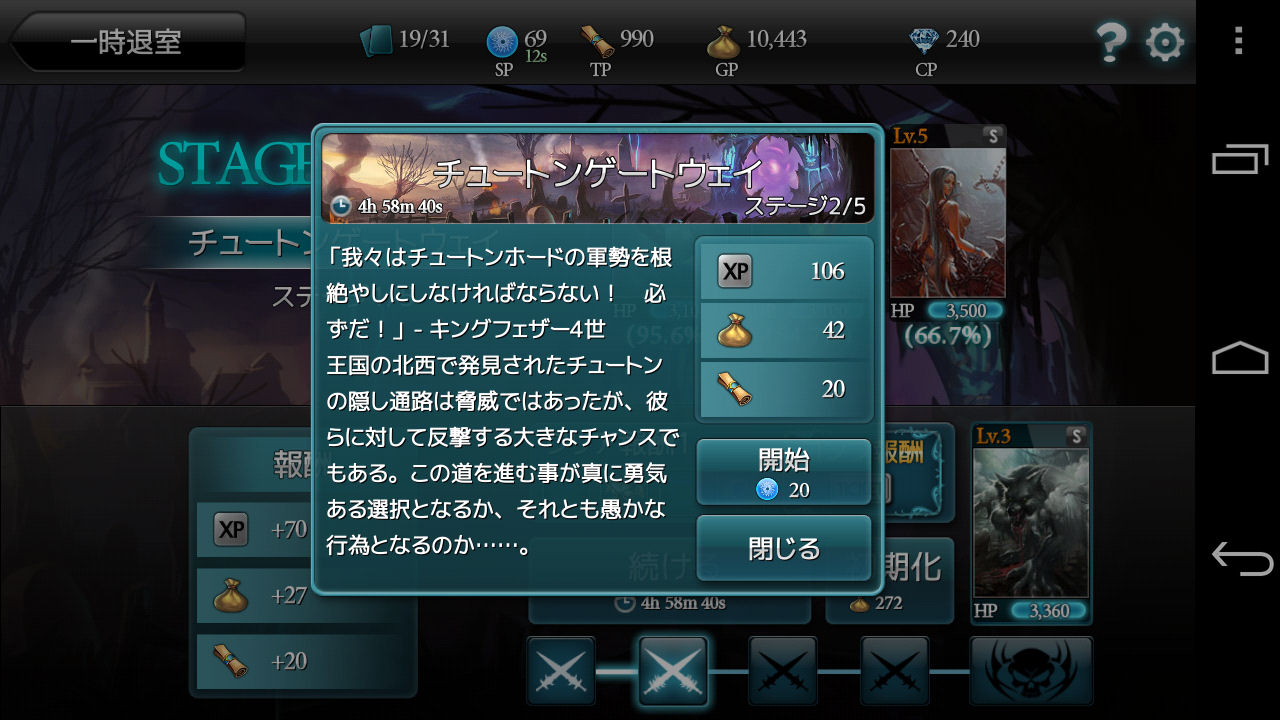This screenshot has width=1280, height=720.
Task: Click the 開始 start button
Action: [x=784, y=473]
